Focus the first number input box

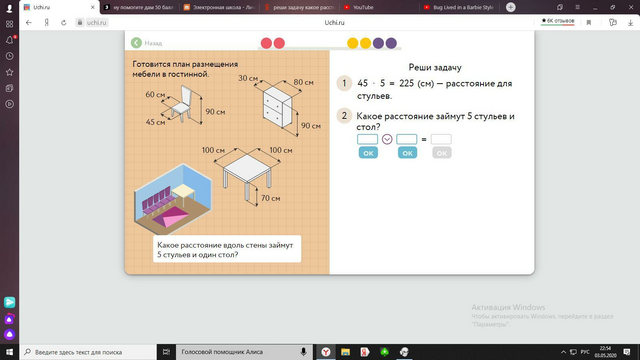pyautogui.click(x=367, y=139)
